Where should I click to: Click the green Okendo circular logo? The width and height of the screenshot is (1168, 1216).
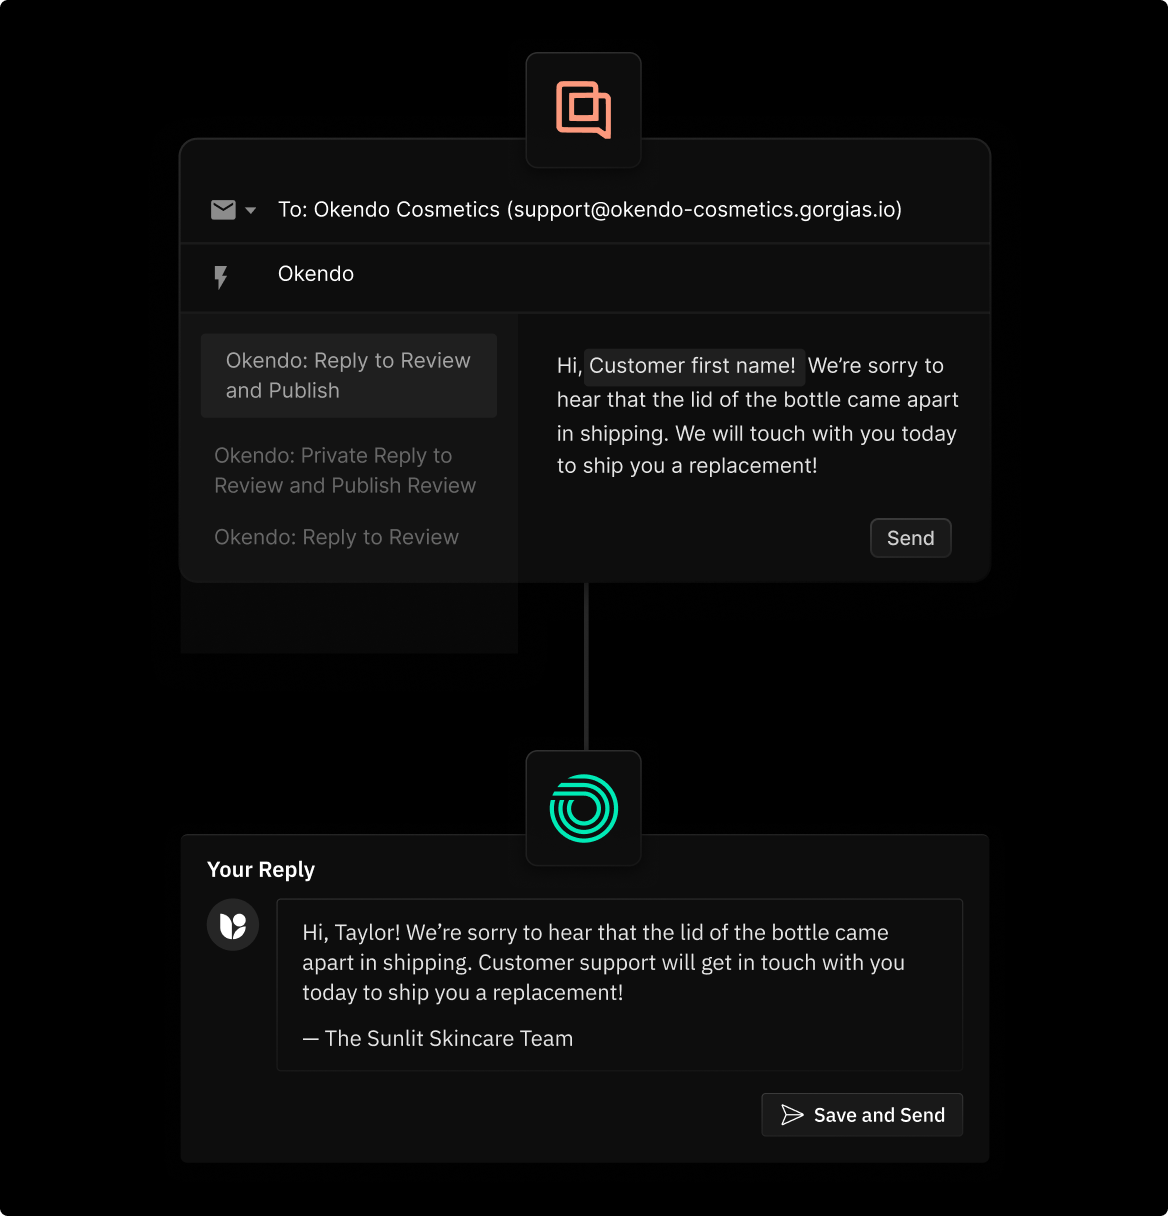(583, 808)
